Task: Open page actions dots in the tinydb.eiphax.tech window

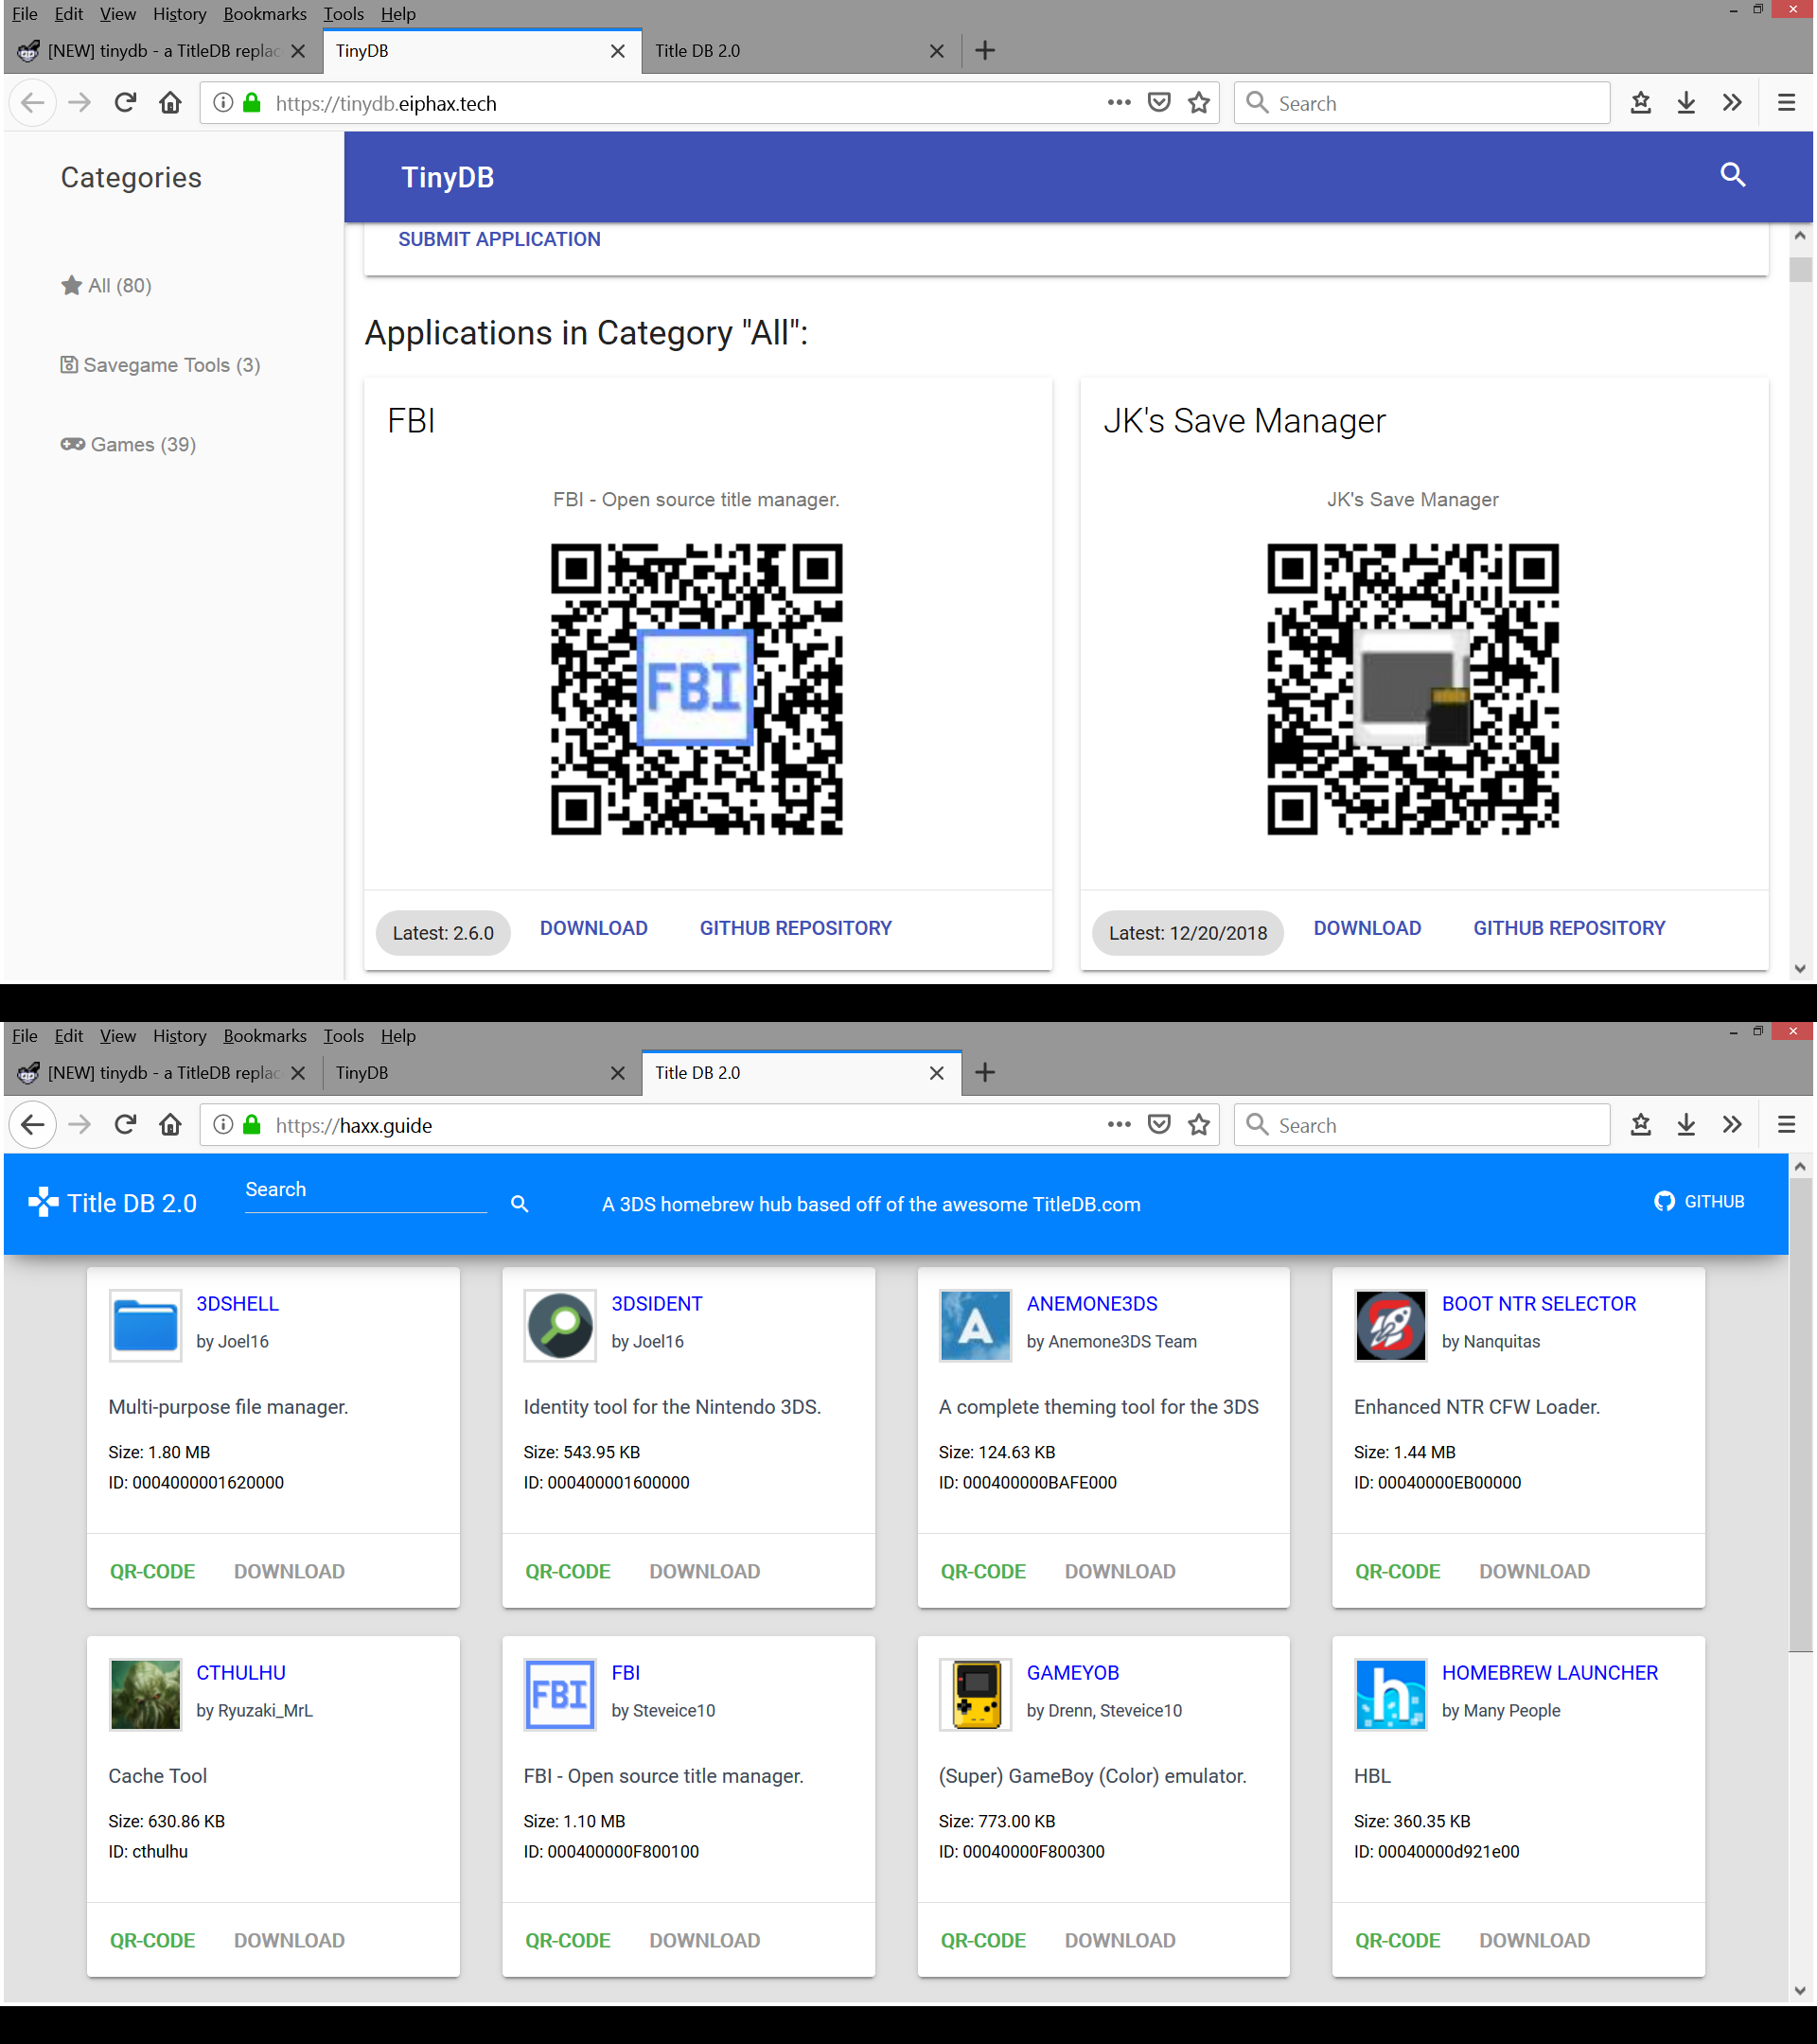Action: point(1119,103)
